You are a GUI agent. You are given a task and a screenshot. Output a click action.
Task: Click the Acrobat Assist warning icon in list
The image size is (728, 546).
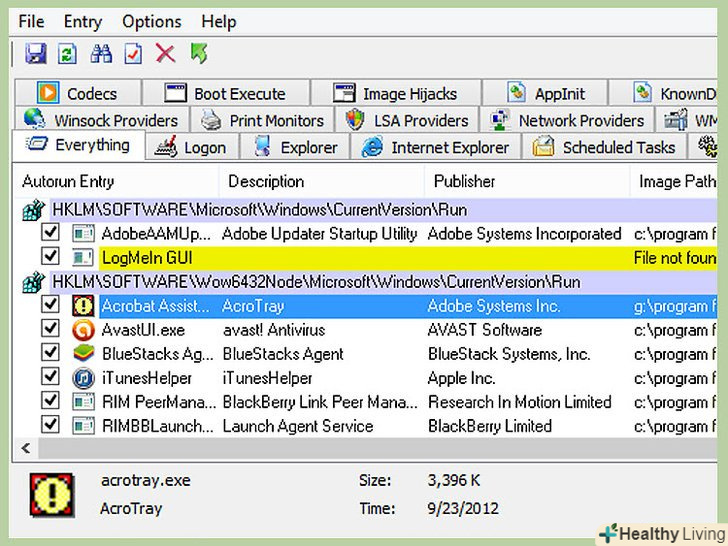[x=84, y=306]
